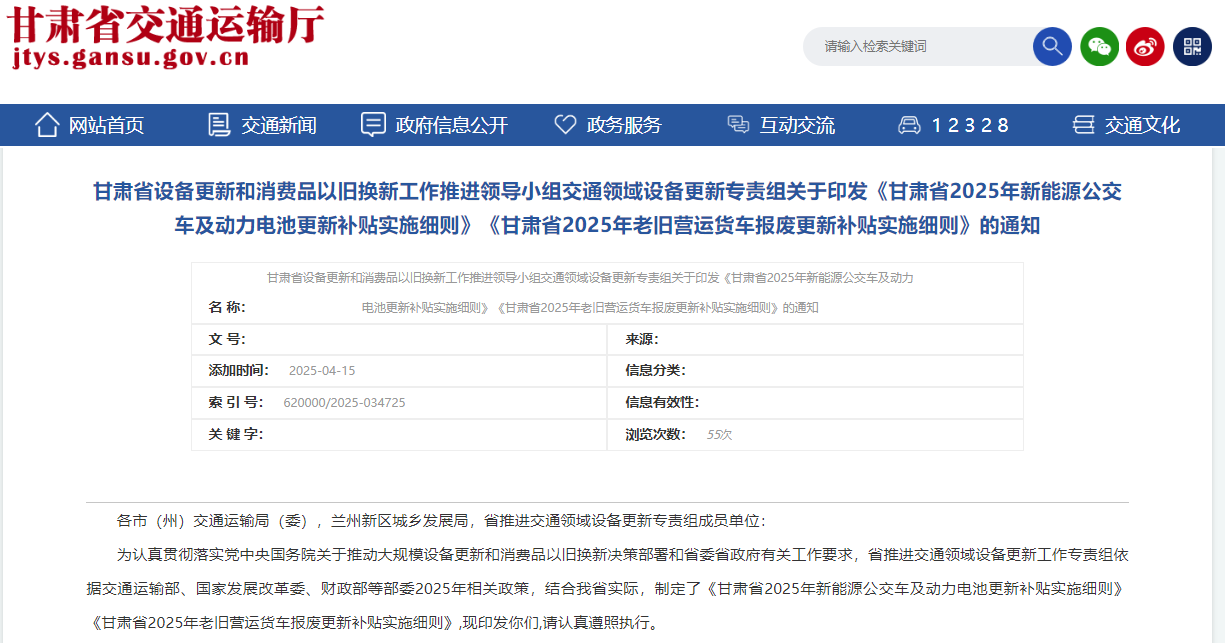Viewport: 1225px width, 643px height.
Task: Open the green WeChat icon
Action: [1099, 46]
